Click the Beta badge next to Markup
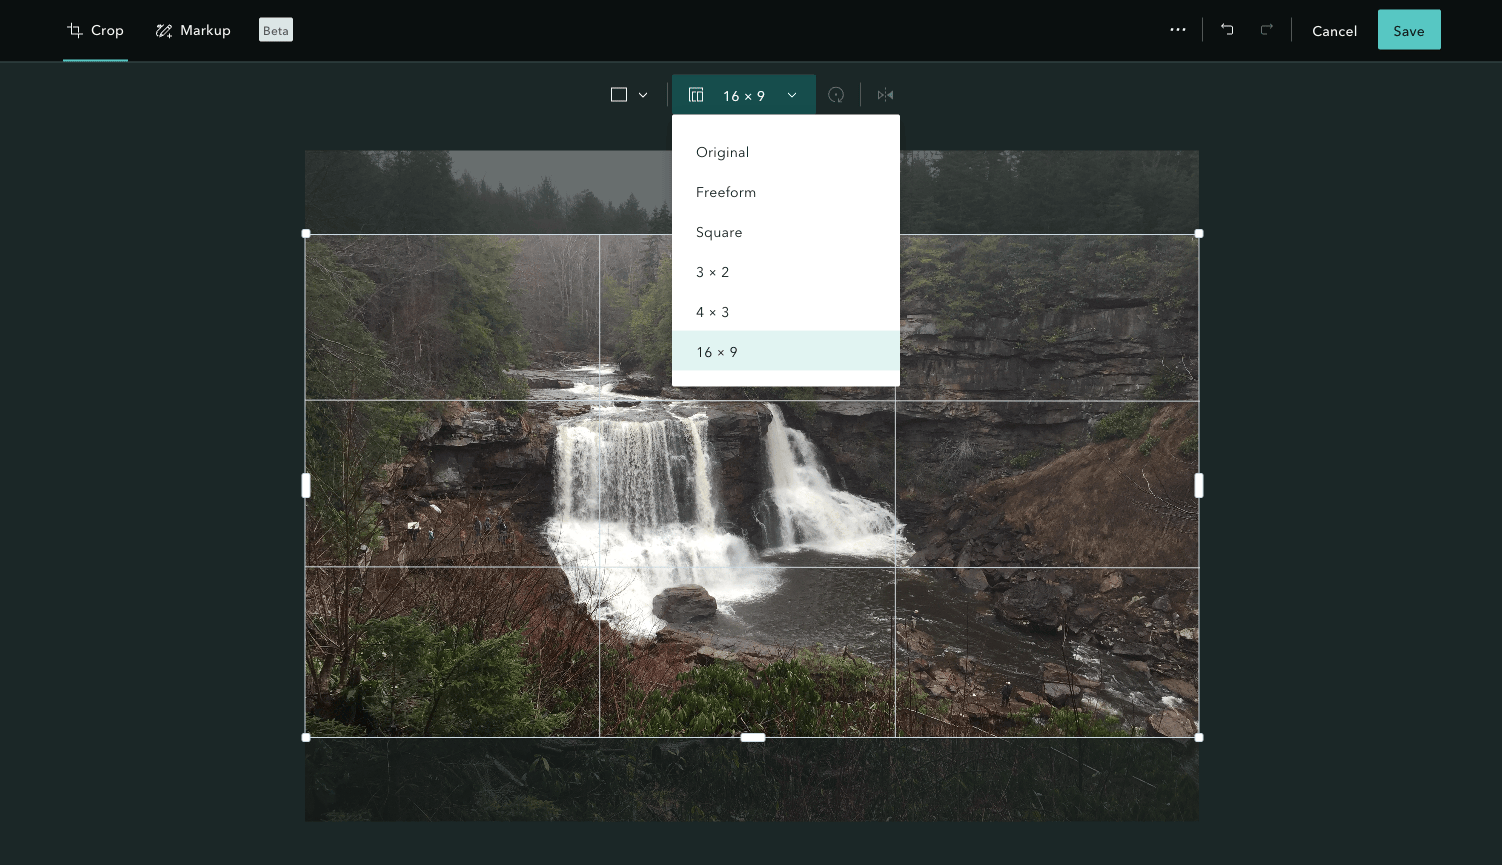The image size is (1502, 865). tap(276, 30)
